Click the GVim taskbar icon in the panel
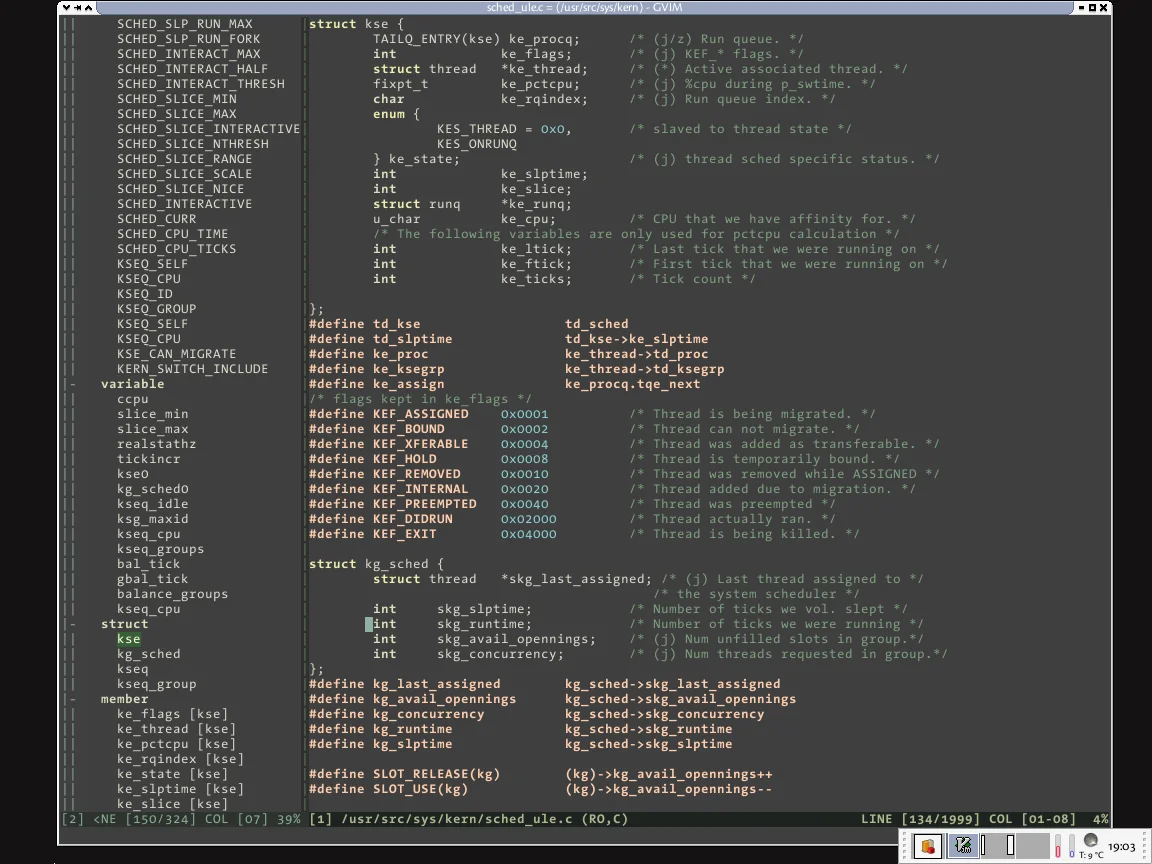The height and width of the screenshot is (864, 1152). (x=962, y=846)
